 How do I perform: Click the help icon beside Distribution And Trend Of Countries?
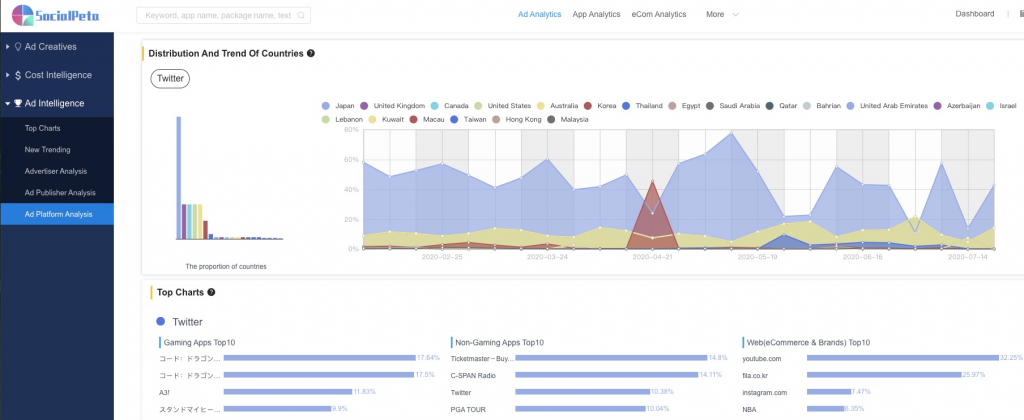click(311, 54)
